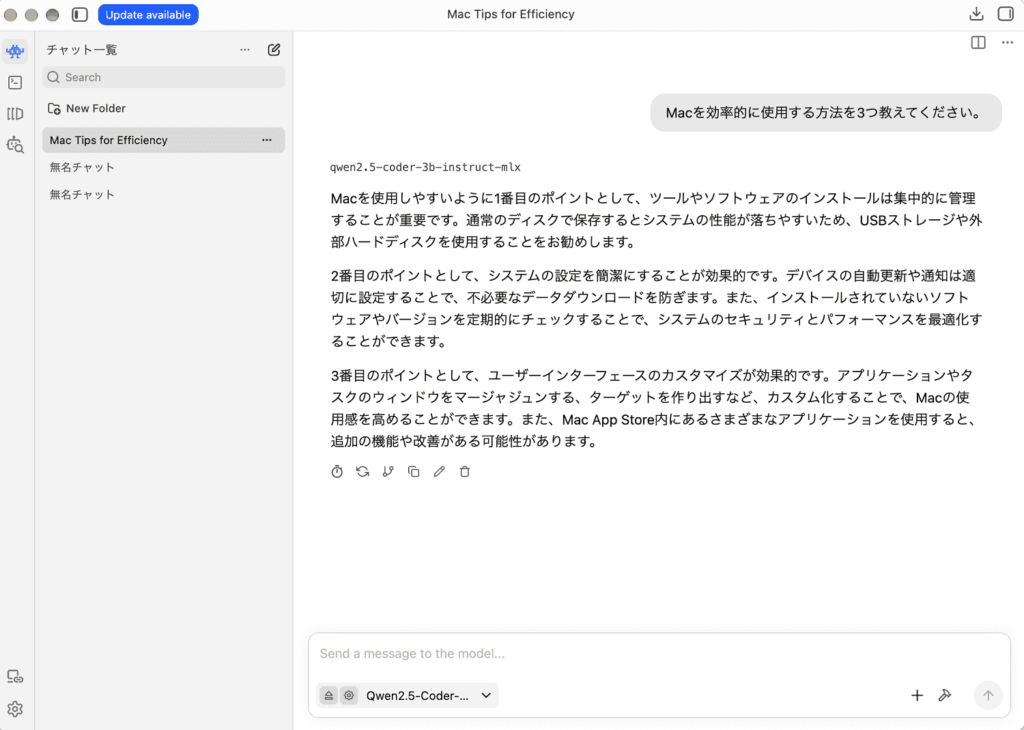Open the Developer terminal sidebar icon
The image size is (1024, 730).
click(15, 82)
